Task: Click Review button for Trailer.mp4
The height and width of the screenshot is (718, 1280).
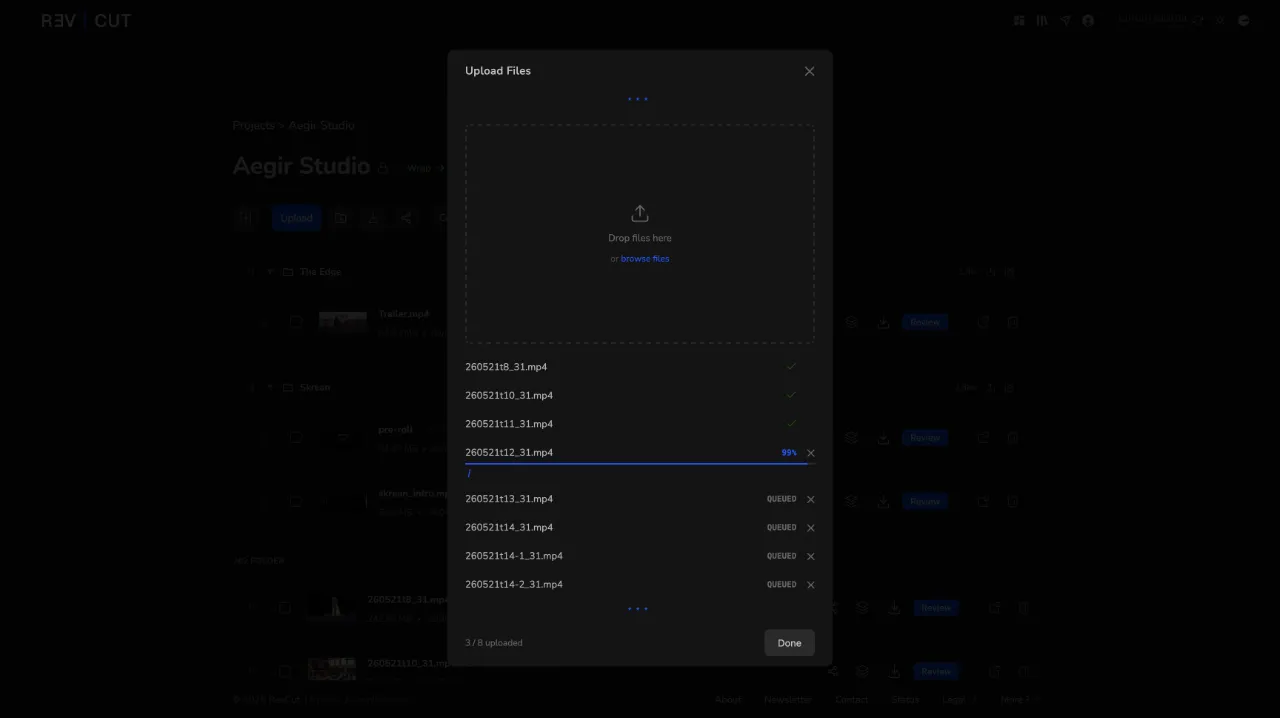Action: coord(925,322)
